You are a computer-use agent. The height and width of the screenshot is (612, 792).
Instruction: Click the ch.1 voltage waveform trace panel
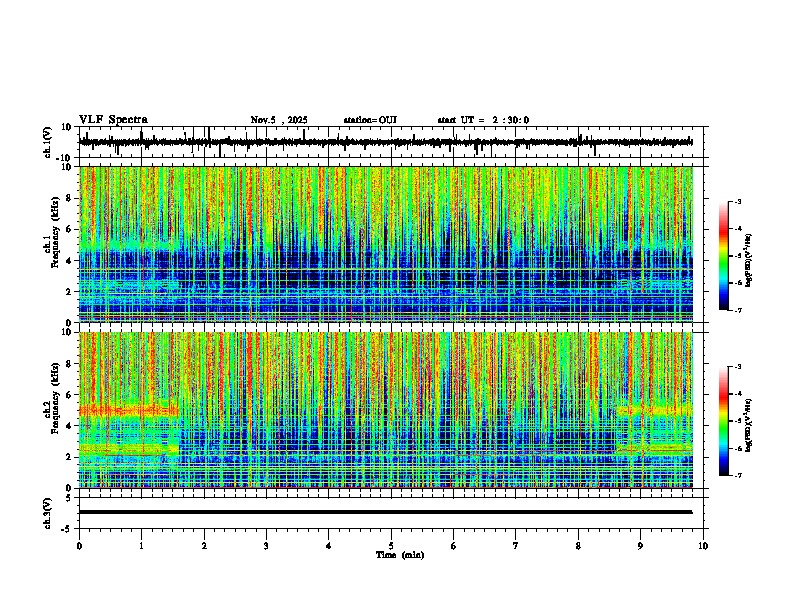coord(391,142)
